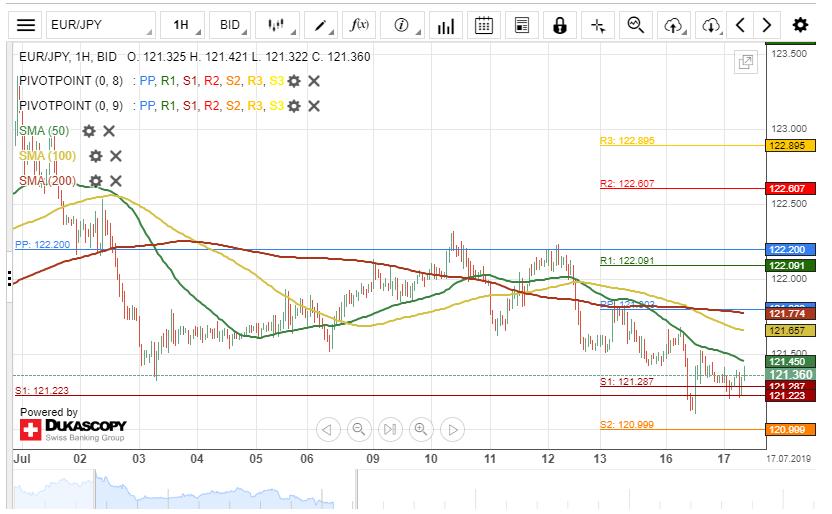Click the Dukascopy Swiss Banking Group logo
Viewport: 832px width, 514px height.
(x=72, y=431)
